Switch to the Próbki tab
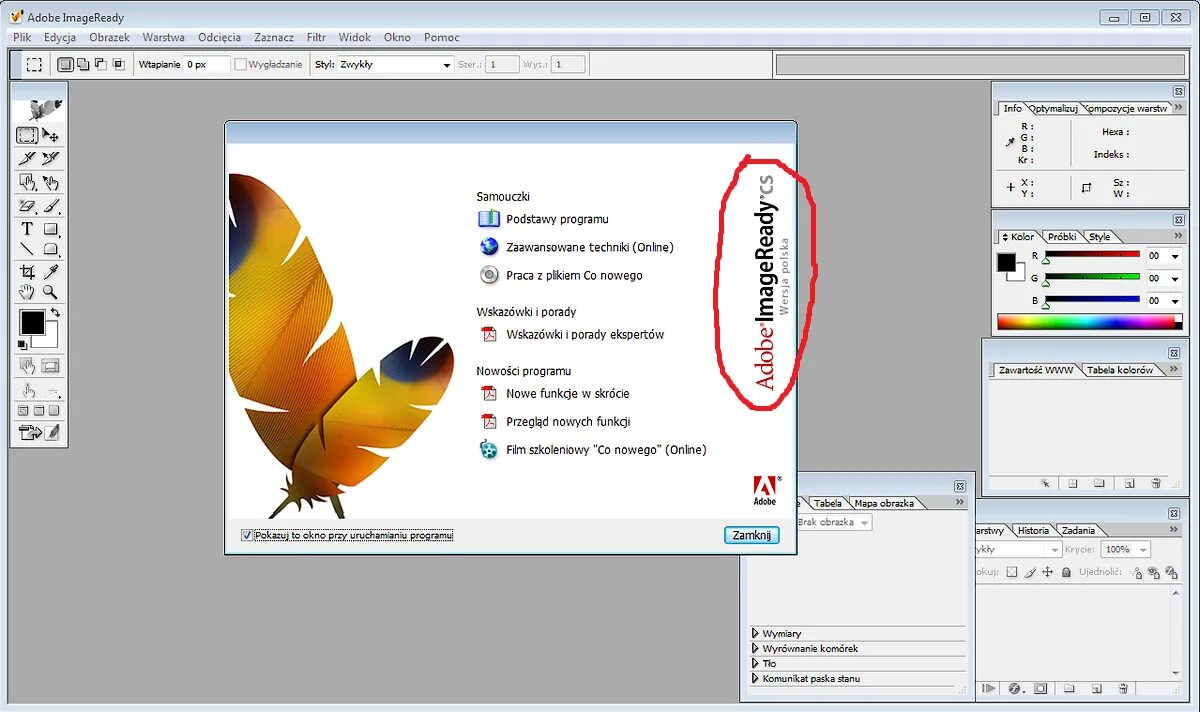This screenshot has height=712, width=1200. [1062, 237]
